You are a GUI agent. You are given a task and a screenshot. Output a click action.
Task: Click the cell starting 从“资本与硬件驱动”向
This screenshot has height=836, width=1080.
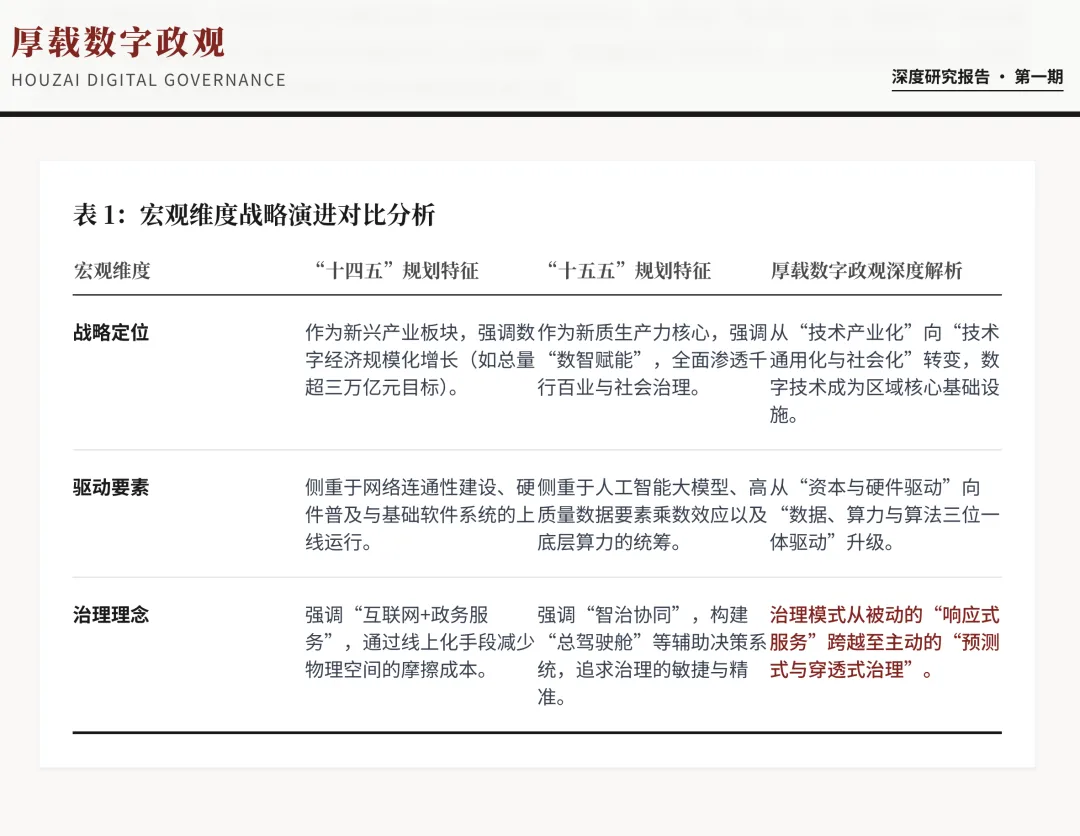point(885,515)
